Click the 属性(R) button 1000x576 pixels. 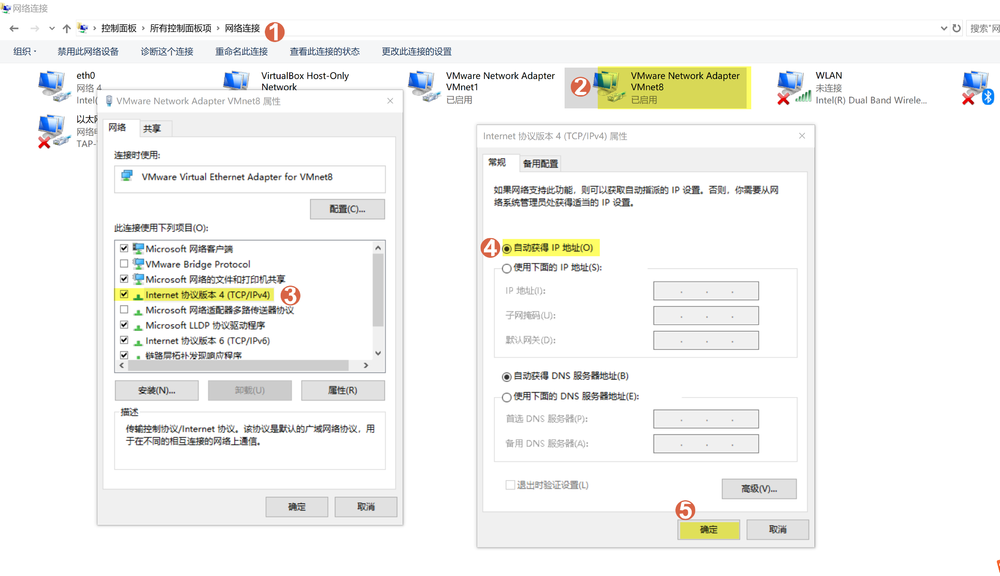click(x=343, y=390)
